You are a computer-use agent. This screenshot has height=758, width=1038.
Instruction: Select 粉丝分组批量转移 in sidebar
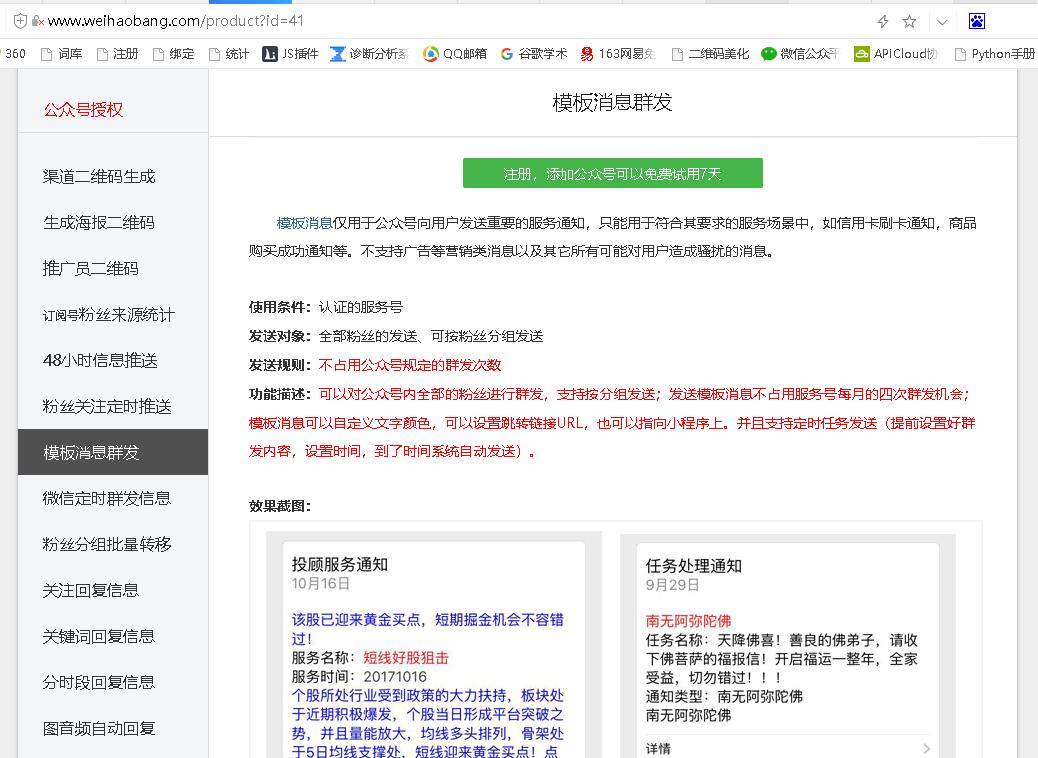[x=107, y=544]
